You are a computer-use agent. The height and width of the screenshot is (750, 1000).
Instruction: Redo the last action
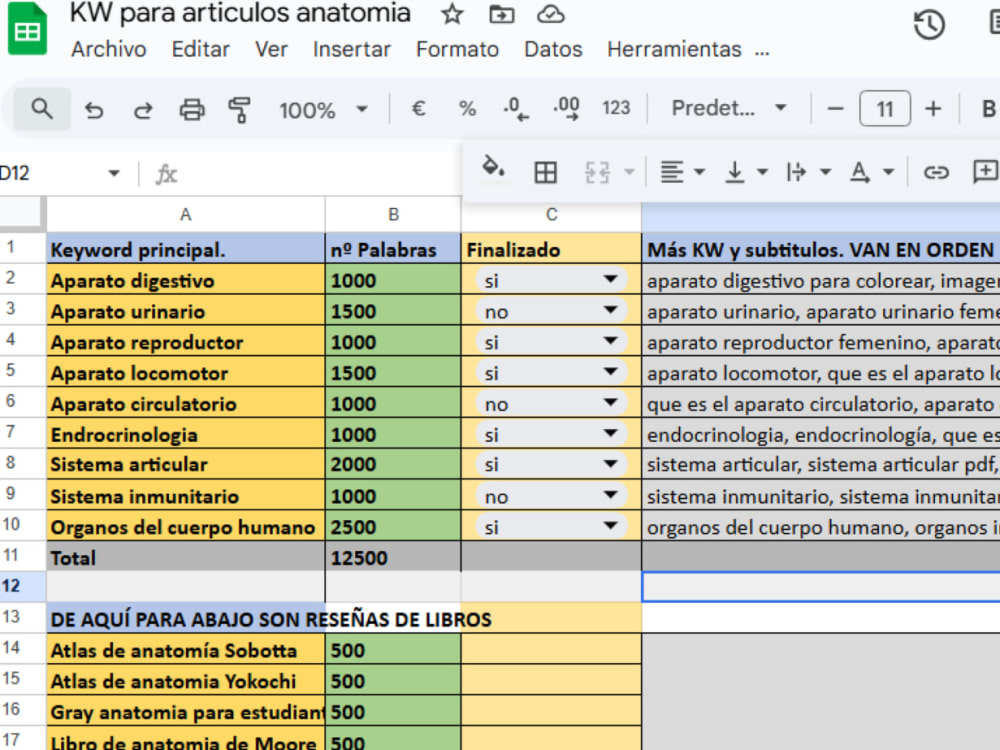pos(143,110)
